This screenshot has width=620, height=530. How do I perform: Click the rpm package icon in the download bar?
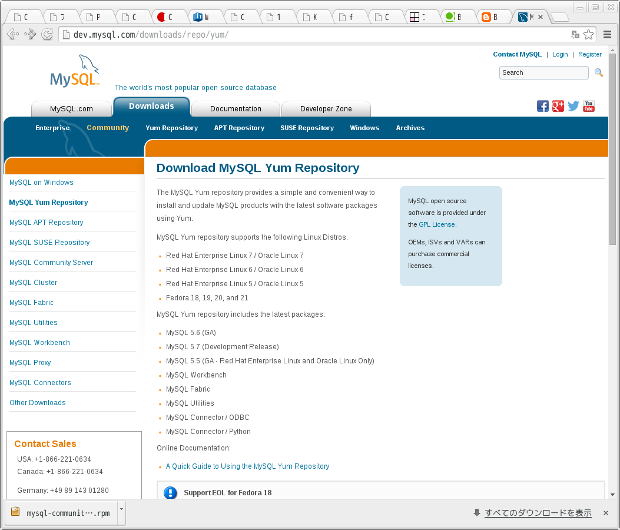(x=15, y=511)
